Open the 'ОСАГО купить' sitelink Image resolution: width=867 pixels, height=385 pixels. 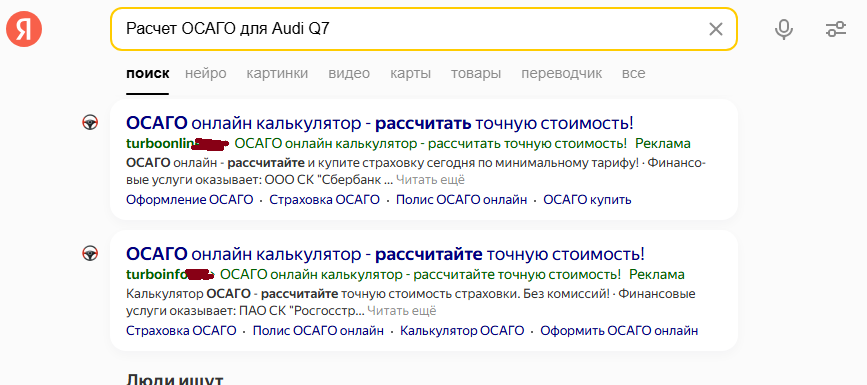(587, 200)
